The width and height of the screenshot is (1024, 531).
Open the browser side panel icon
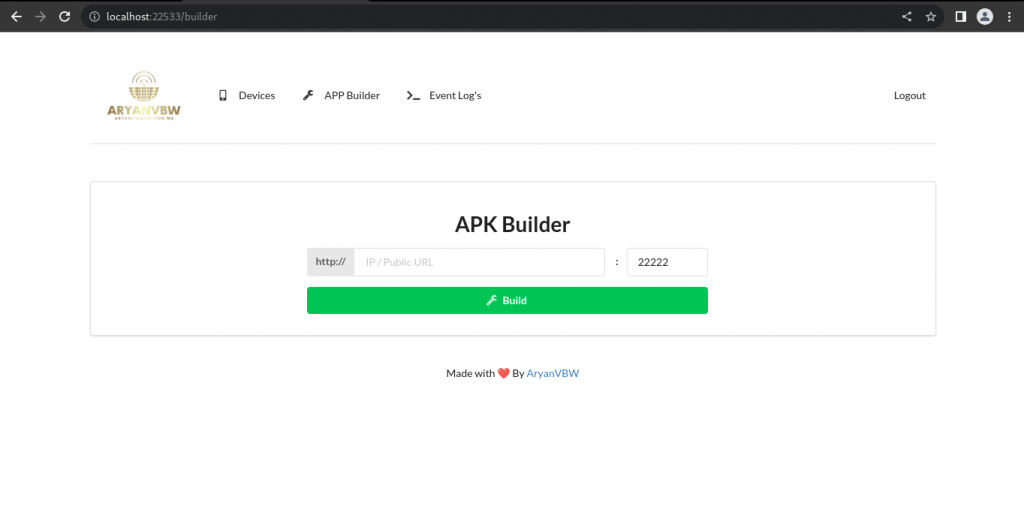click(960, 16)
